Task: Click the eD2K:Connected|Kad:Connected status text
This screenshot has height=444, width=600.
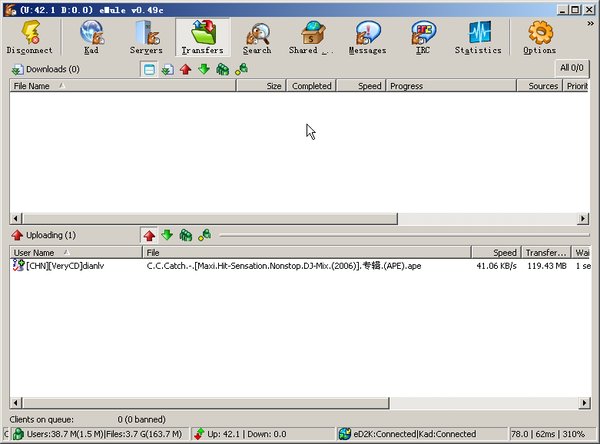Action: coord(415,434)
